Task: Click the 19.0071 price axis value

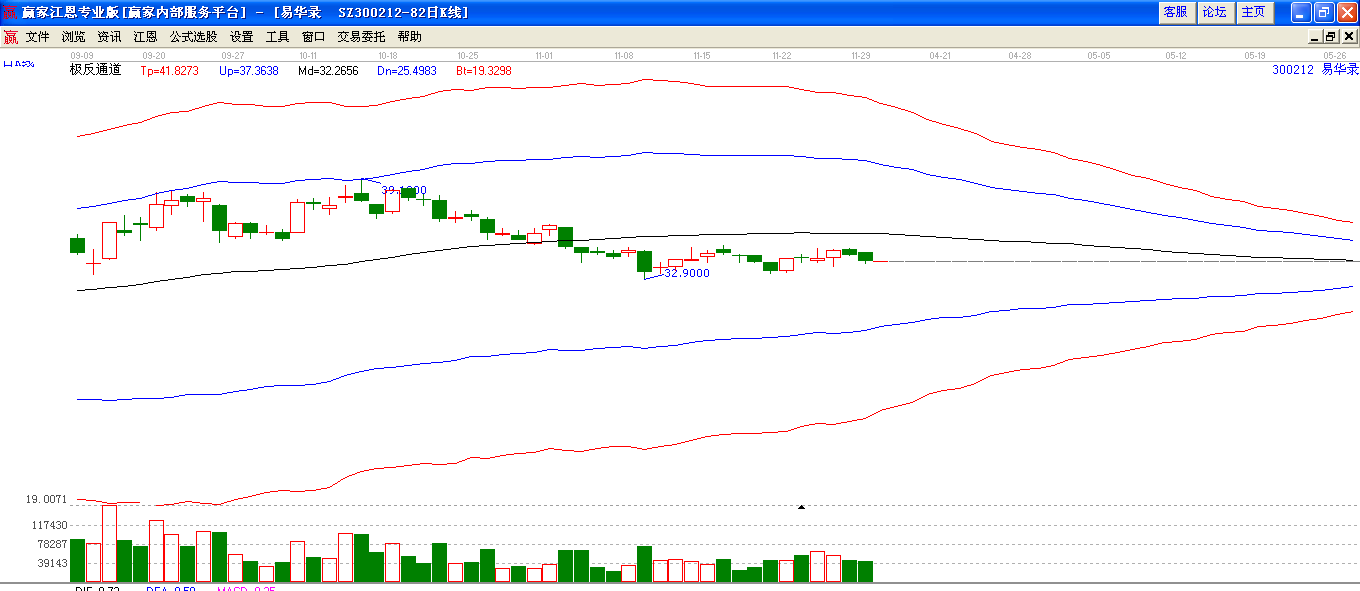Action: [46, 499]
